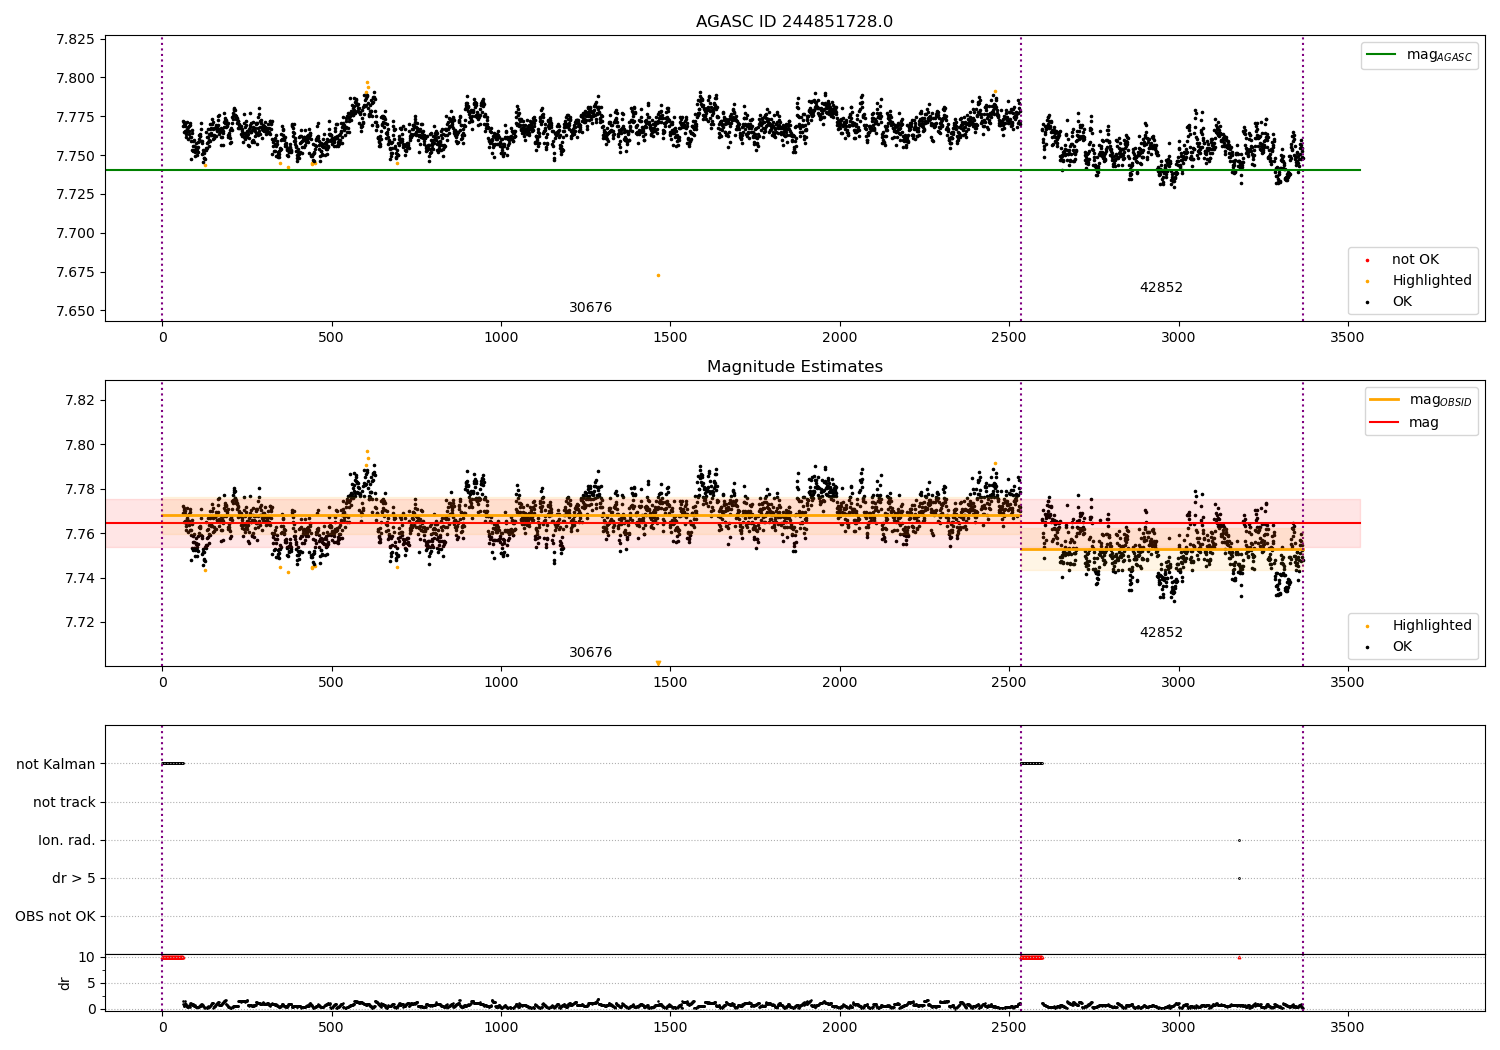Click OBSID label "42852" in the AGASC ID plot
Screen dimensions: 1500x1050
point(1161,288)
